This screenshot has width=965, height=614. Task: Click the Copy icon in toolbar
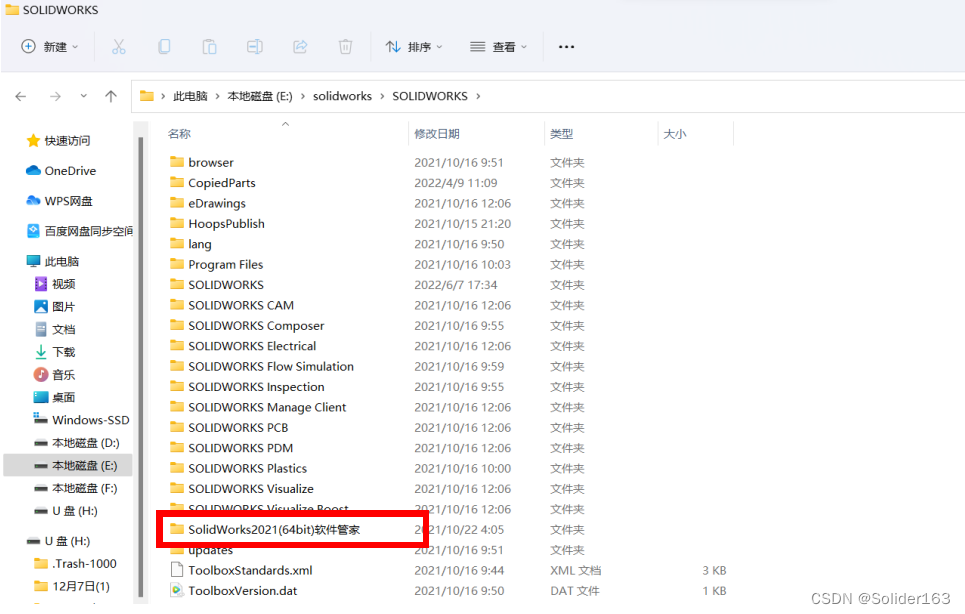(164, 46)
